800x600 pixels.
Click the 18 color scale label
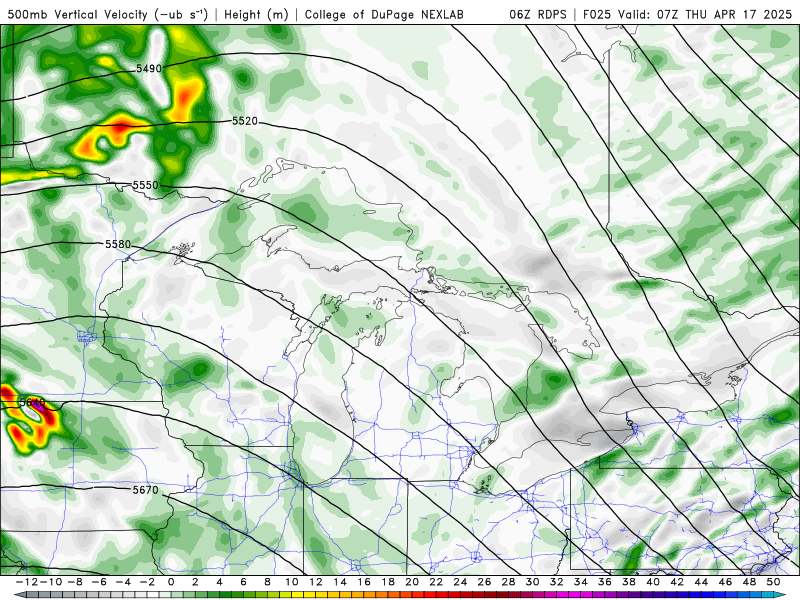pyautogui.click(x=388, y=582)
